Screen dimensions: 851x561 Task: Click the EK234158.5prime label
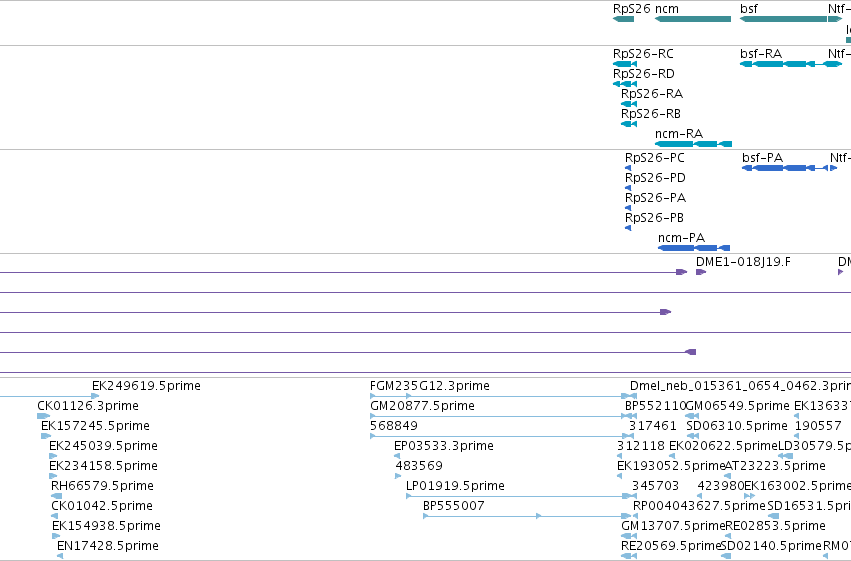(x=103, y=466)
